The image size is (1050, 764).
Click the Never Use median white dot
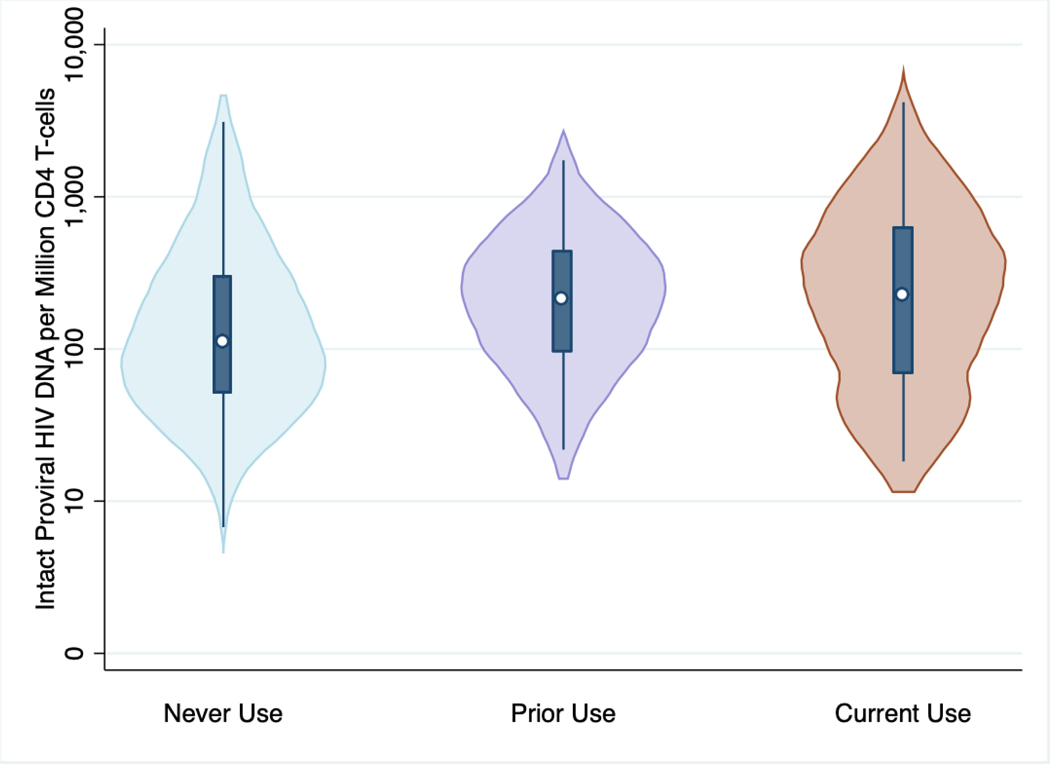pos(222,341)
